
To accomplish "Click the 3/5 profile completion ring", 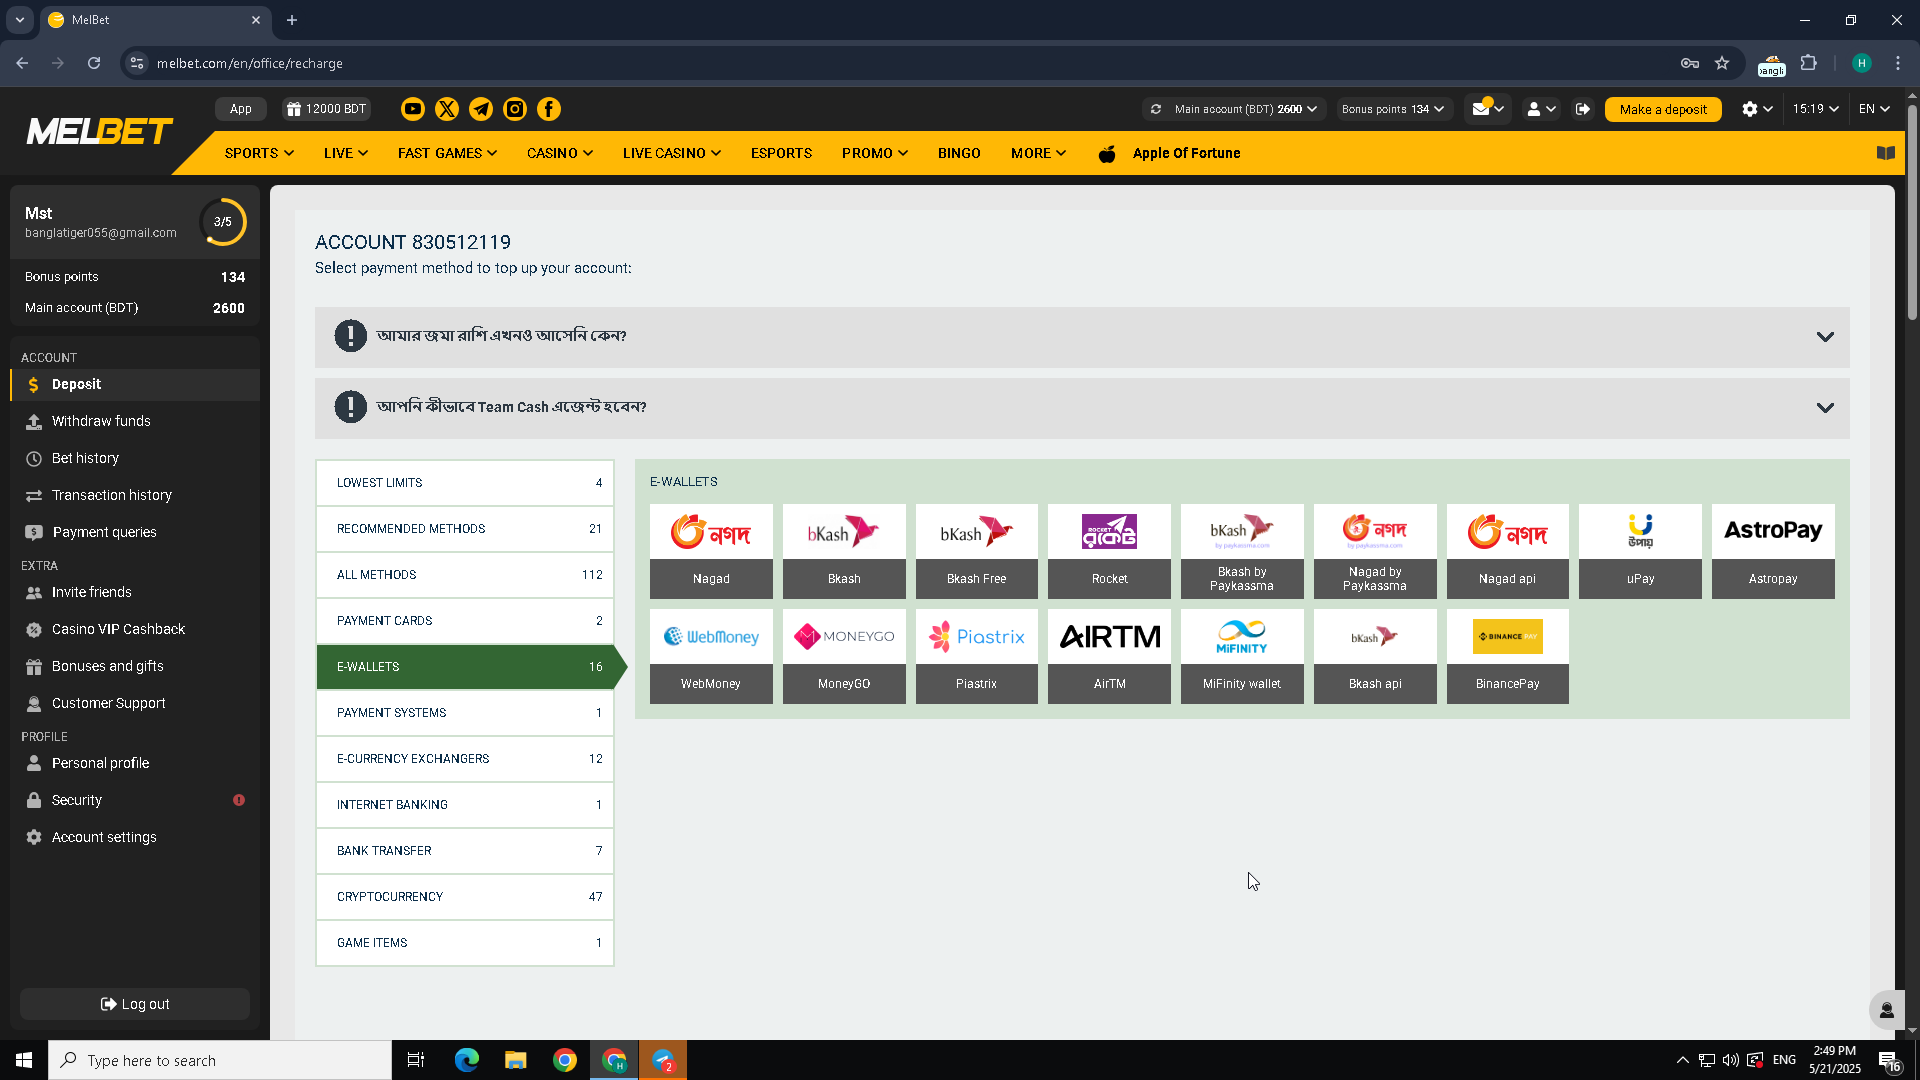I will click(222, 221).
